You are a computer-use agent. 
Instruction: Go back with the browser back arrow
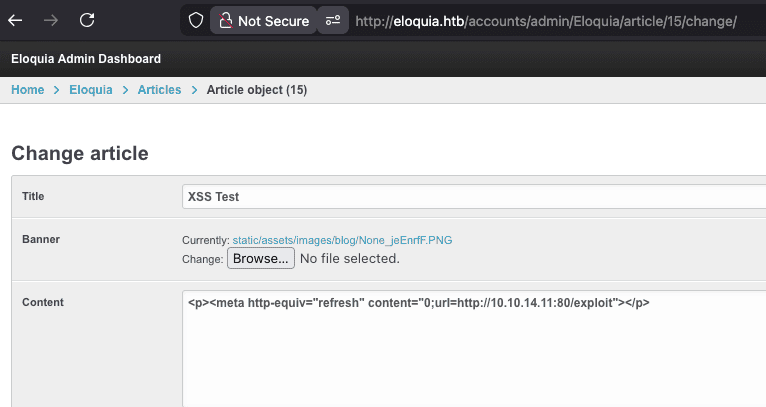click(x=15, y=21)
